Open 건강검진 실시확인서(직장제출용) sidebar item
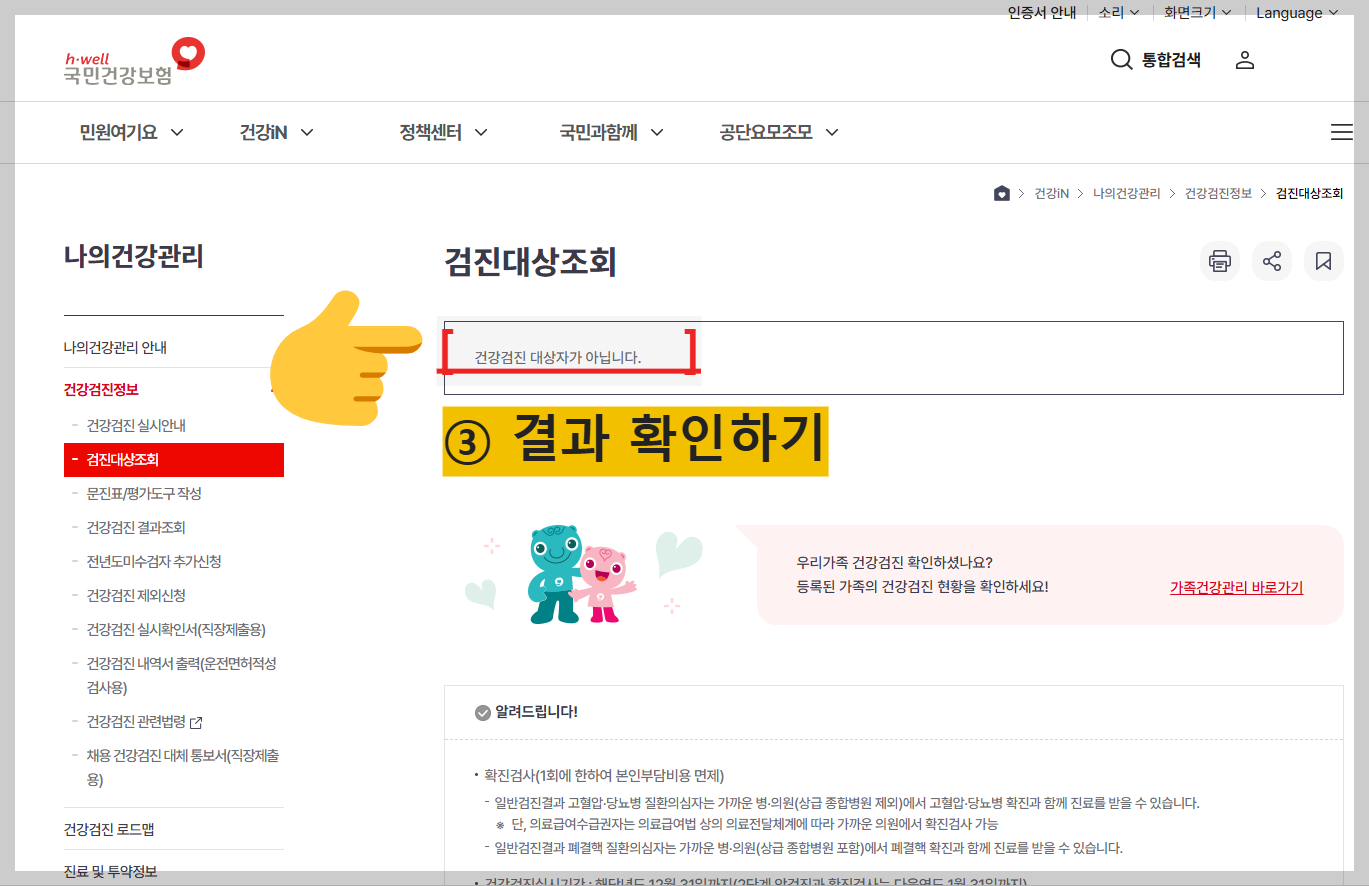The image size is (1369, 886). click(x=176, y=629)
